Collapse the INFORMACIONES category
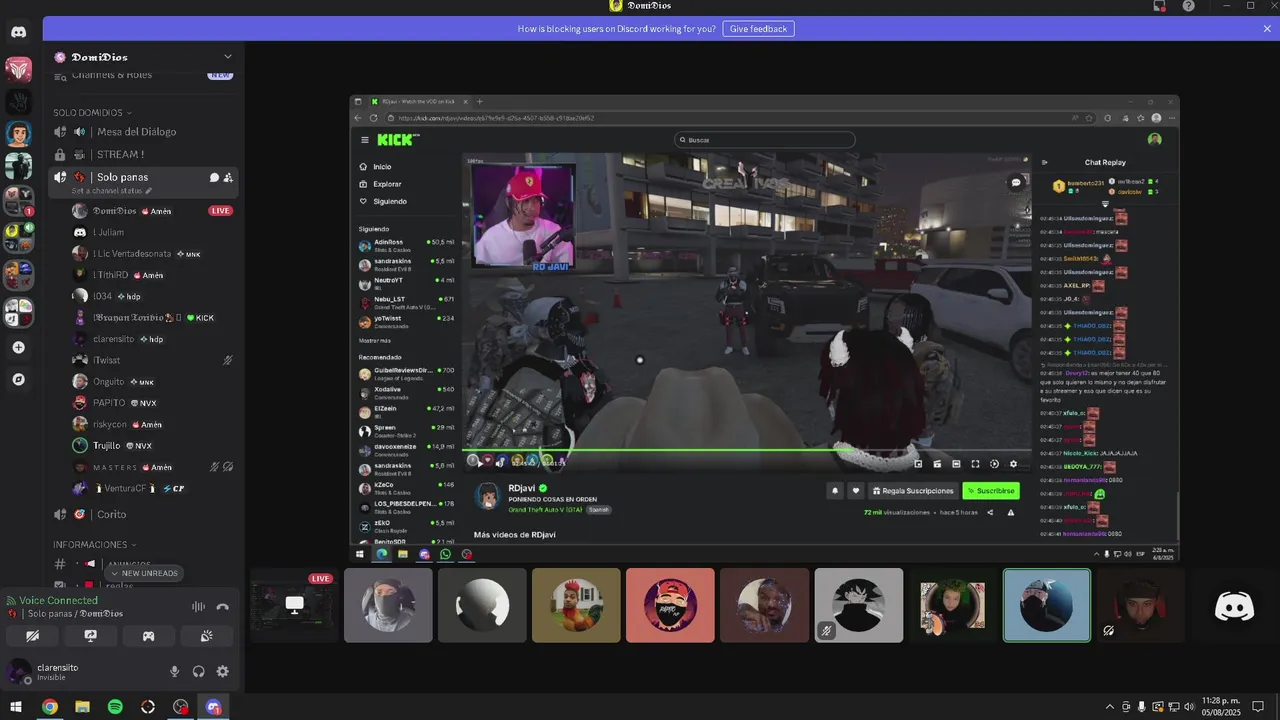 94,544
